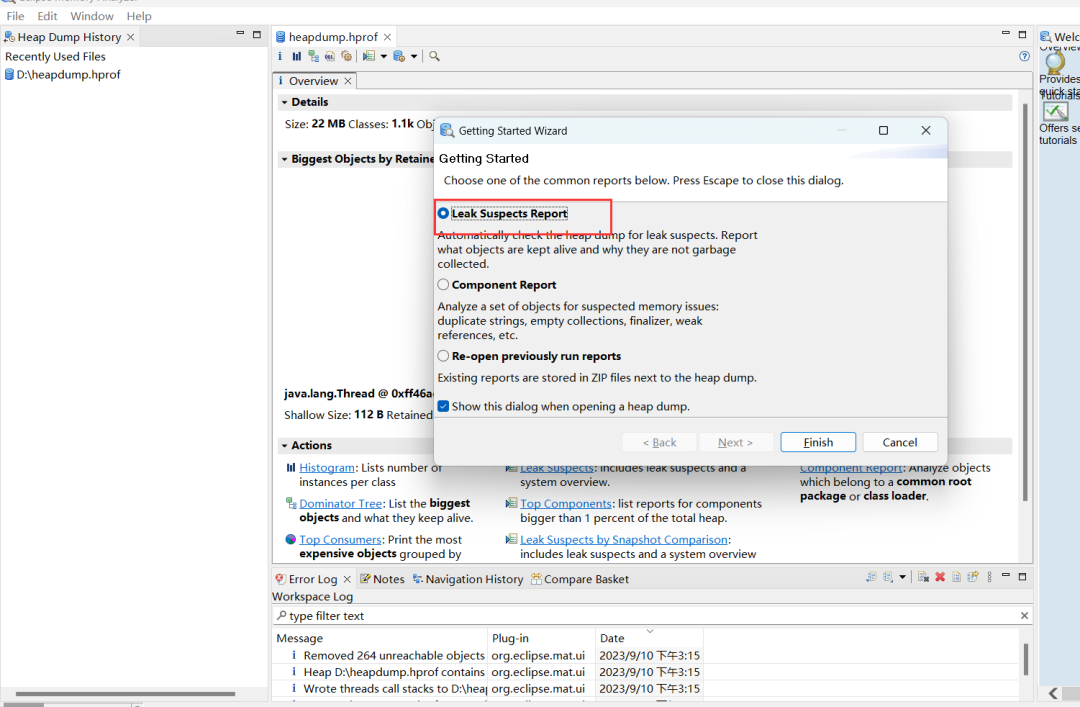Switch to the Navigation History tab
The image size is (1080, 707).
[473, 579]
